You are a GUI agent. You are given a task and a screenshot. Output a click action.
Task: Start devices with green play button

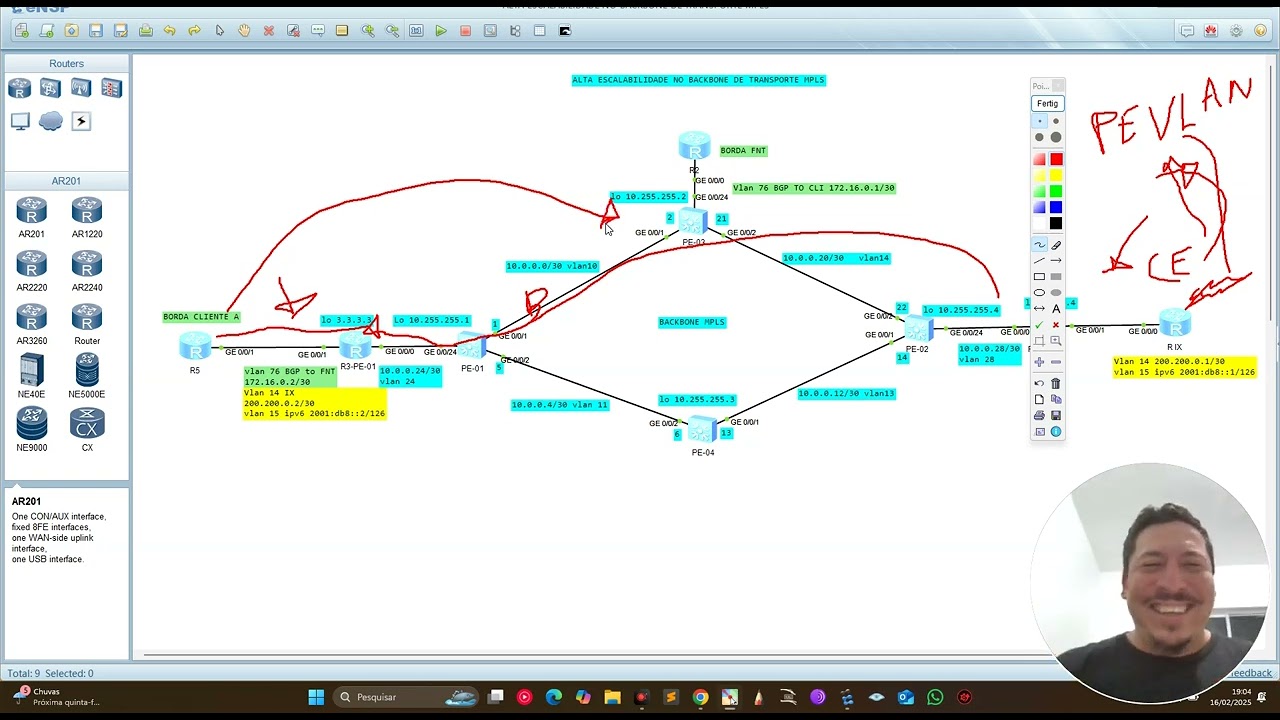coord(441,31)
